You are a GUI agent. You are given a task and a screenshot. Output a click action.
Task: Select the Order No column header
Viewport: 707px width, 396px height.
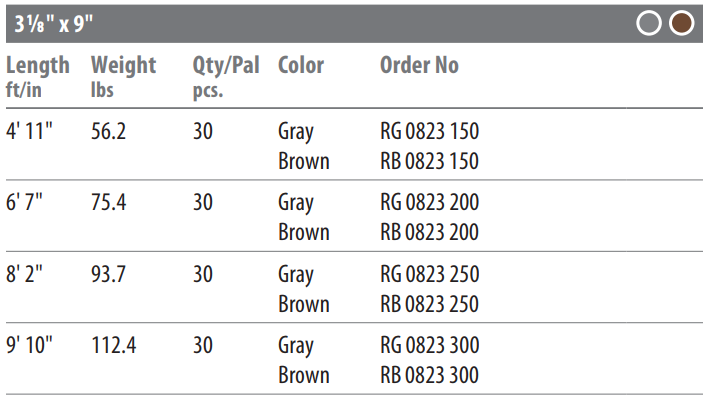pyautogui.click(x=419, y=65)
